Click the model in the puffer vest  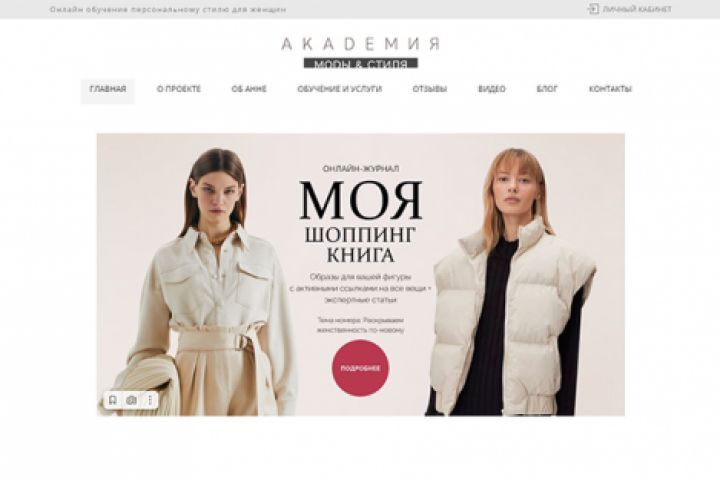512,285
